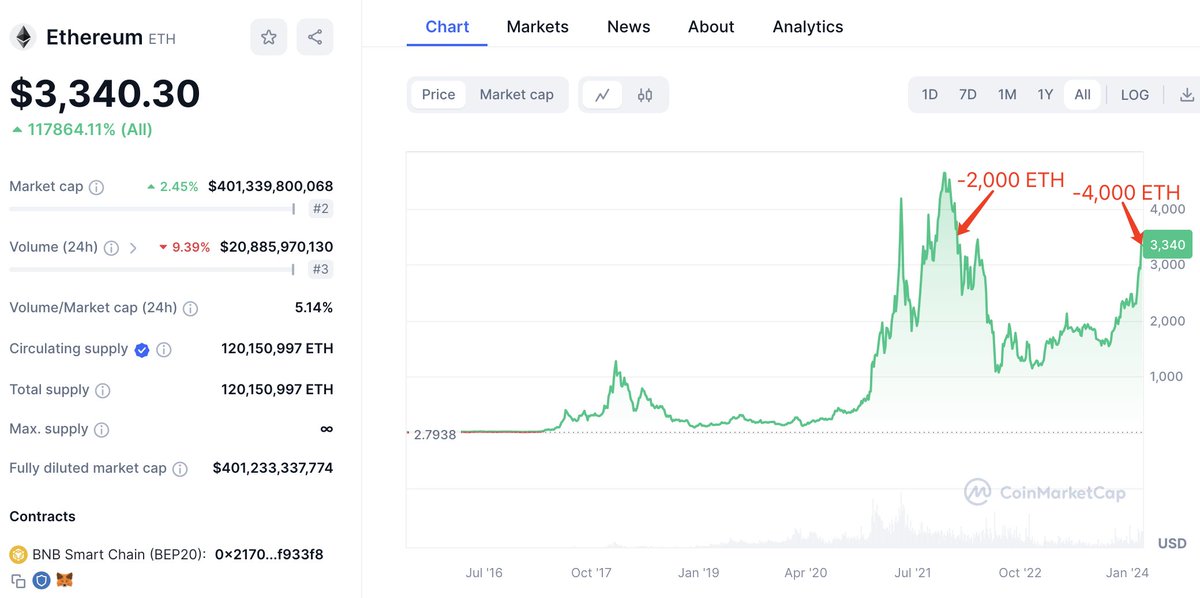Viewport: 1200px width, 598px height.
Task: Click the verified checkmark beside Circulating supply
Action: coord(141,349)
